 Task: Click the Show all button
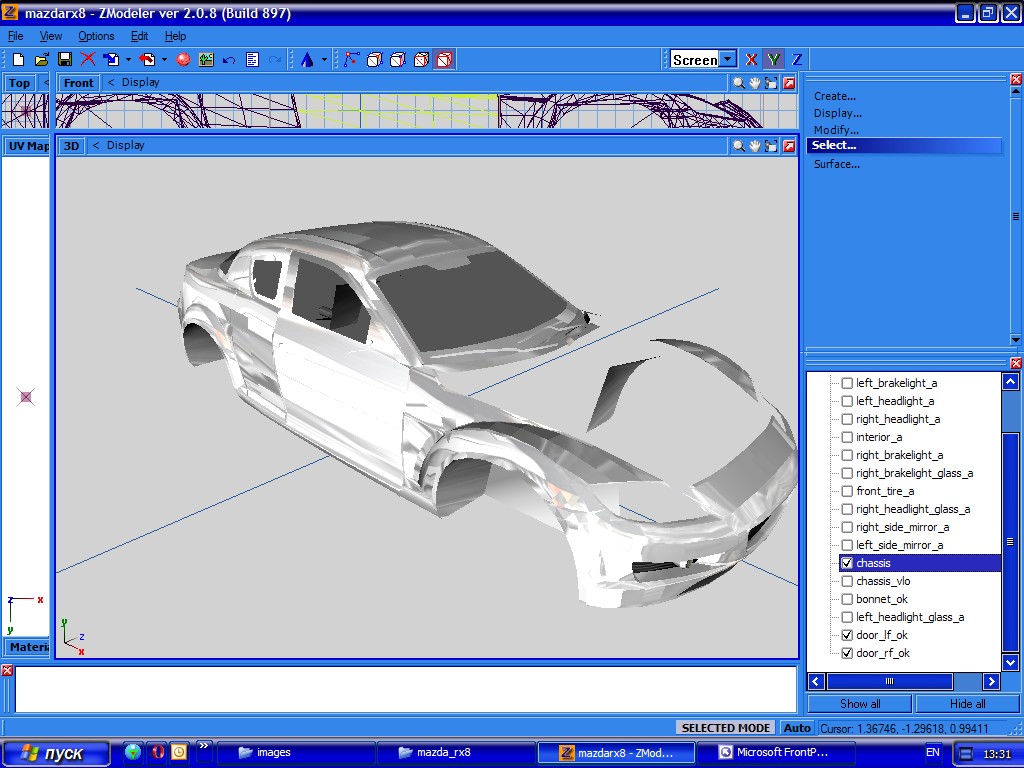(x=860, y=703)
